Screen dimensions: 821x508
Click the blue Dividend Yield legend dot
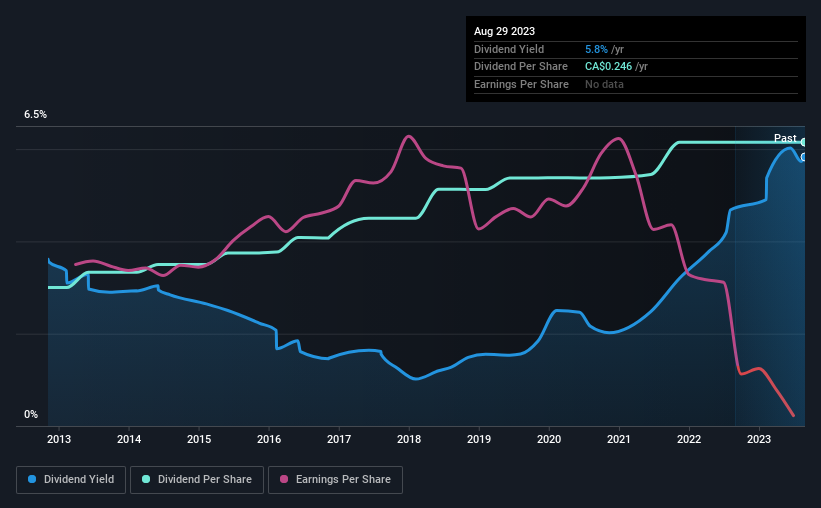click(x=32, y=479)
